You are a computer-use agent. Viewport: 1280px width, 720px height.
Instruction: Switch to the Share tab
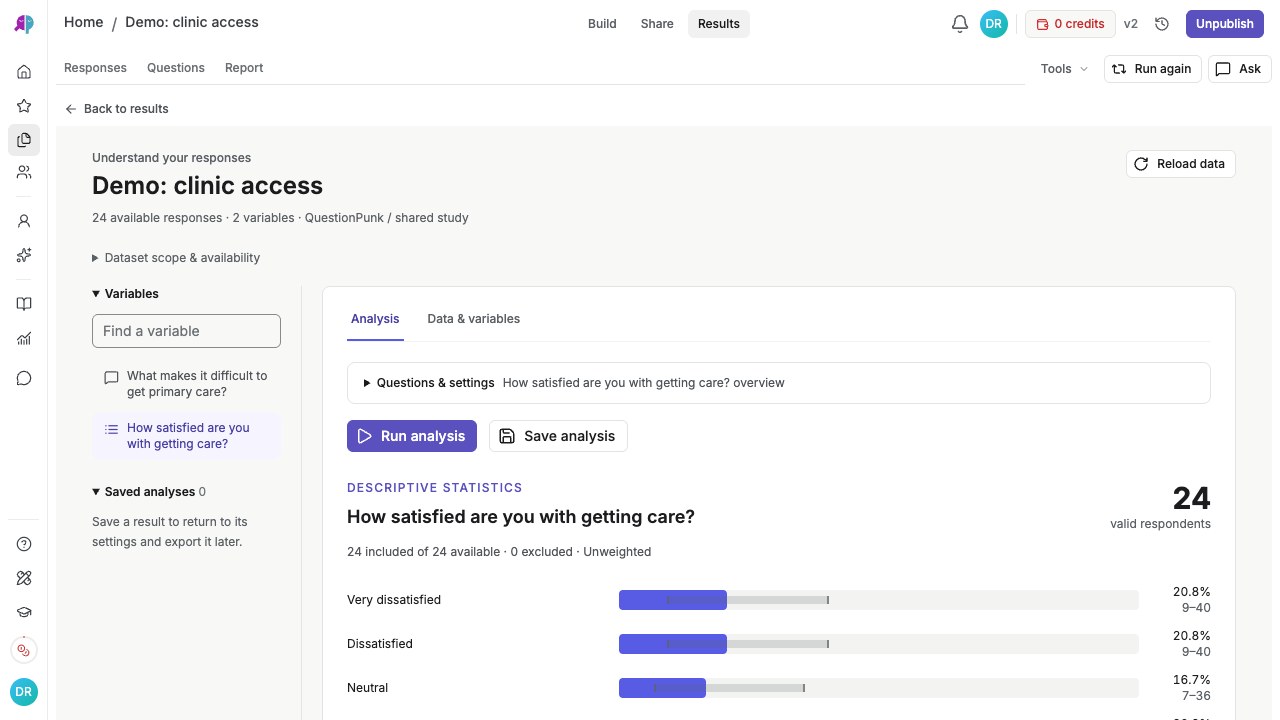point(657,24)
